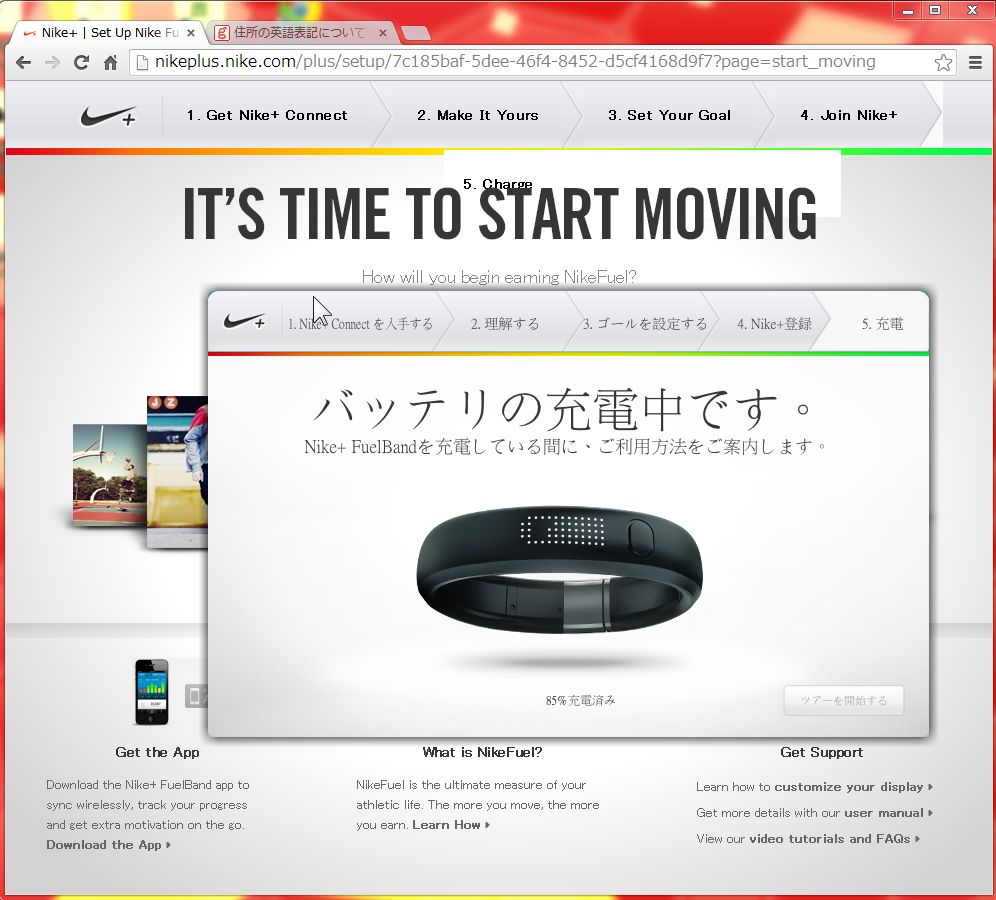Open the user manual link
The width and height of the screenshot is (996, 900).
(x=888, y=813)
